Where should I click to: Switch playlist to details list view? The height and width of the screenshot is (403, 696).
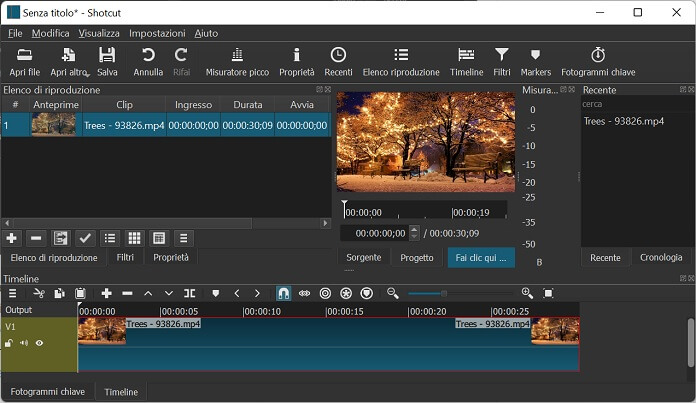coord(110,238)
